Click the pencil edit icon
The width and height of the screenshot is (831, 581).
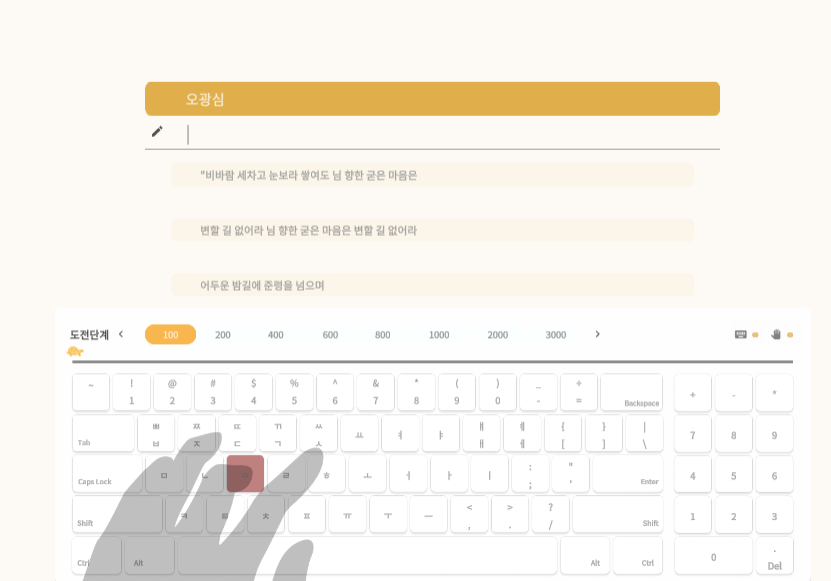[157, 131]
